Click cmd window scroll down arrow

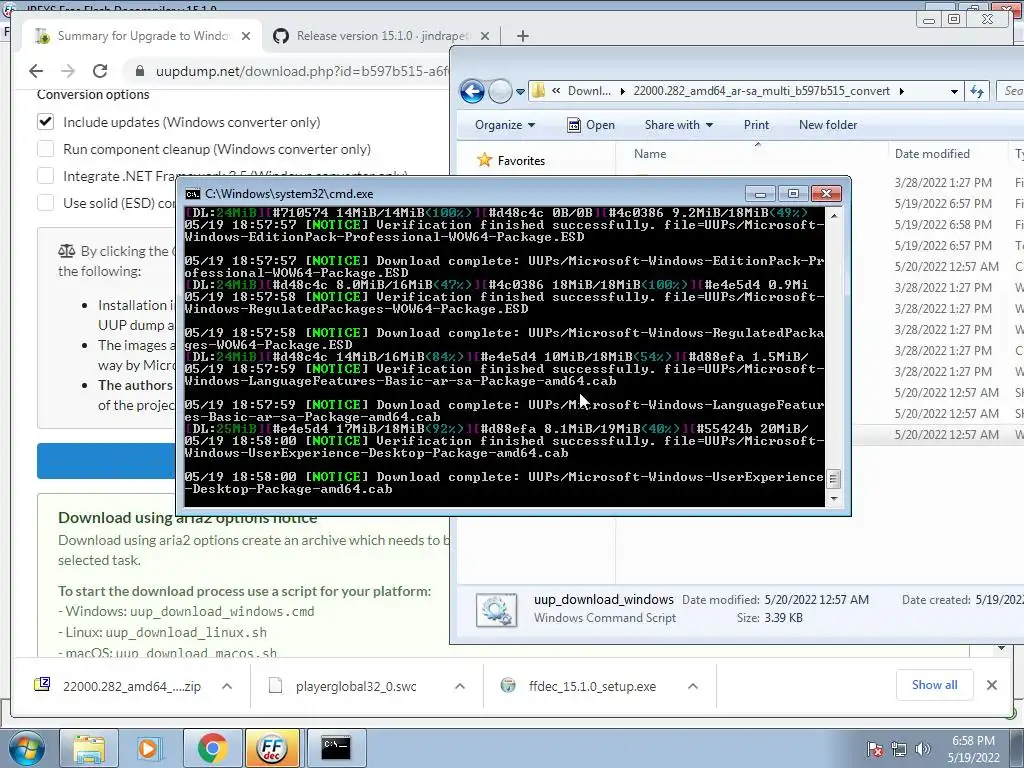pos(833,499)
